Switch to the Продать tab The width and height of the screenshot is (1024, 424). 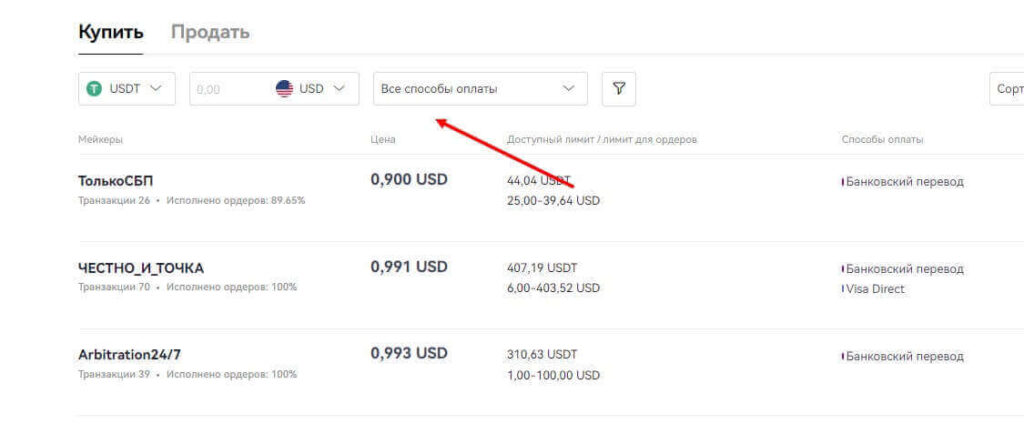tap(210, 33)
